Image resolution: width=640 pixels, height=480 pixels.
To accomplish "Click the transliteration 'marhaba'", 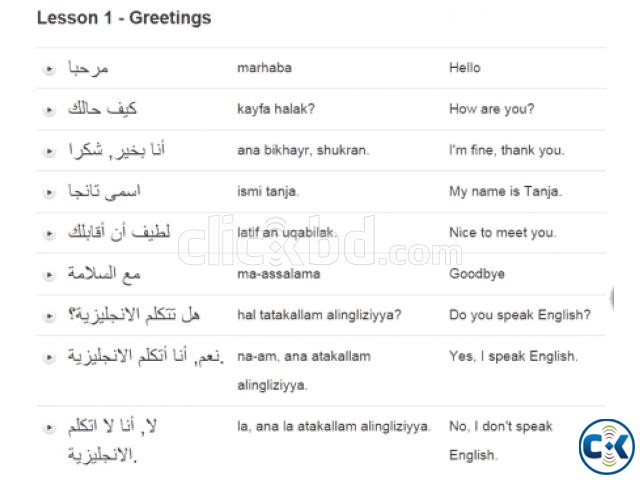I will pos(262,68).
